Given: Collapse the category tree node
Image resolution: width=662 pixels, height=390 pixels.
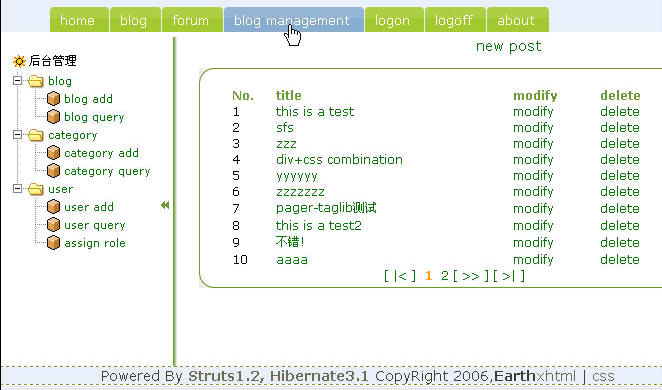Looking at the screenshot, I should tap(17, 134).
